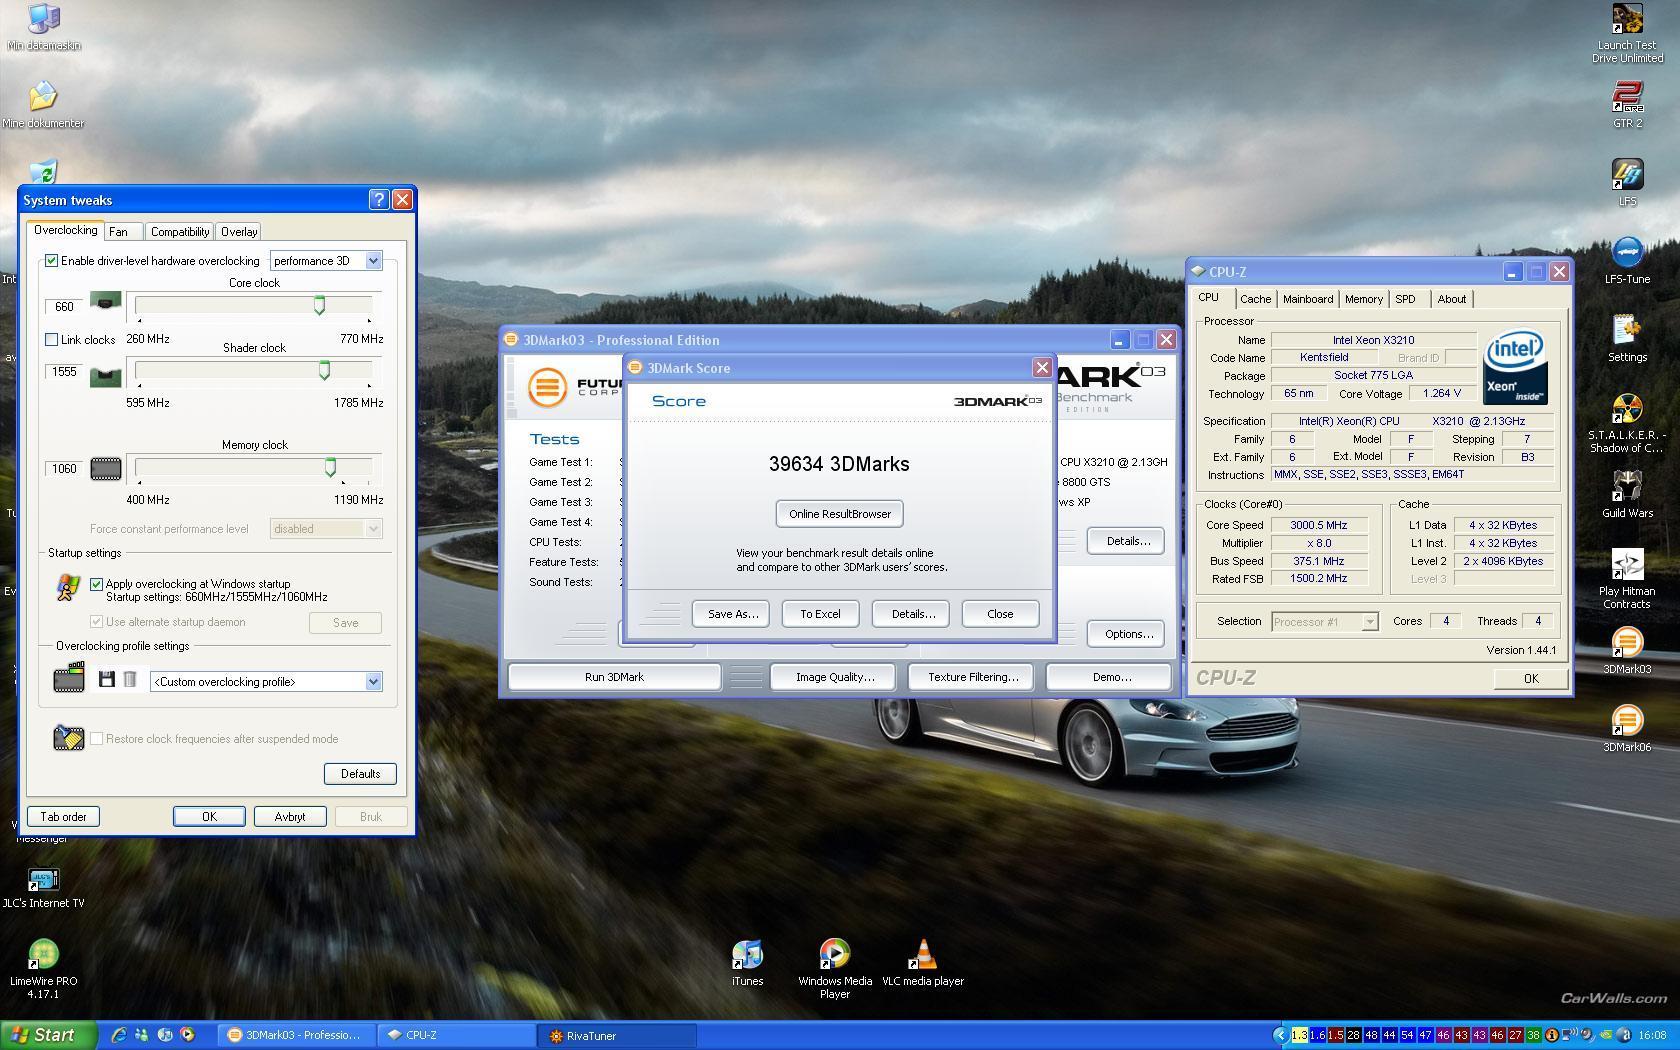This screenshot has width=1680, height=1050.
Task: Open the Settings desktop icon
Action: pyautogui.click(x=1627, y=338)
